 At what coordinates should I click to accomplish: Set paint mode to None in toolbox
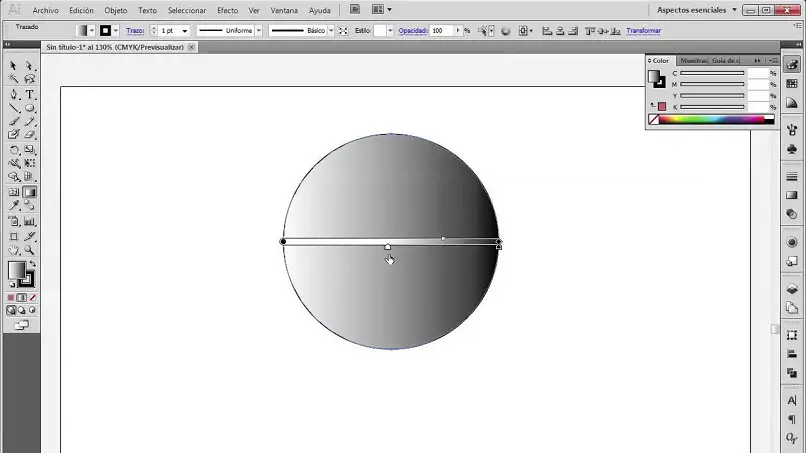pos(32,298)
